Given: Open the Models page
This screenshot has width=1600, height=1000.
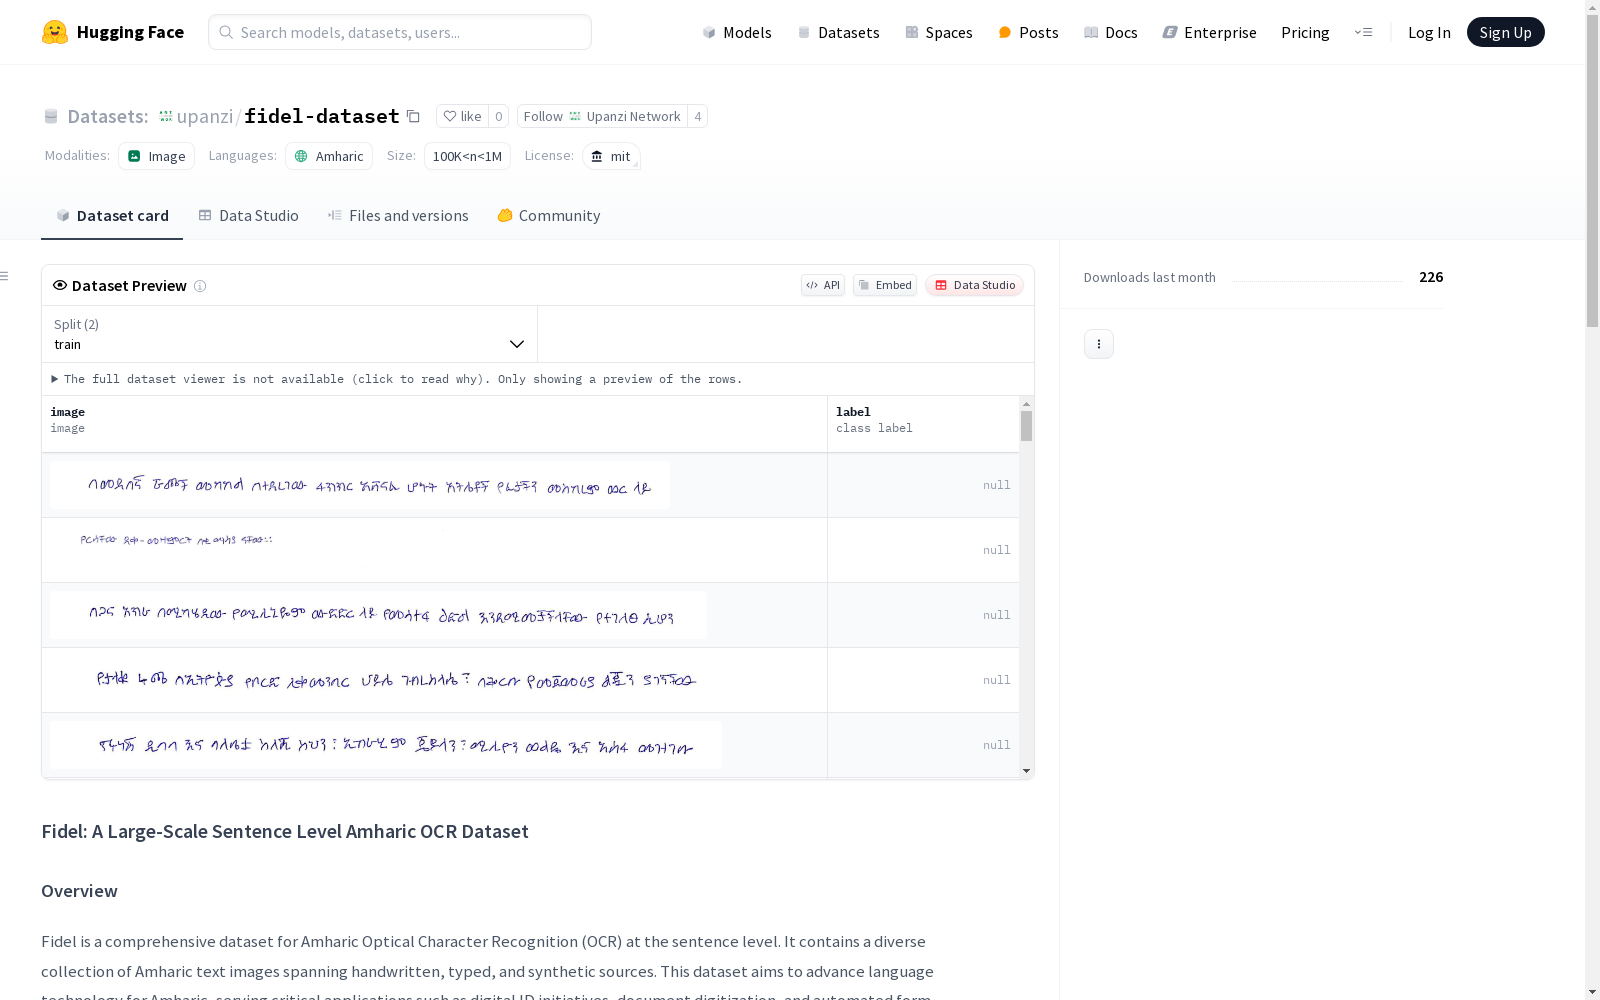Looking at the screenshot, I should 737,32.
